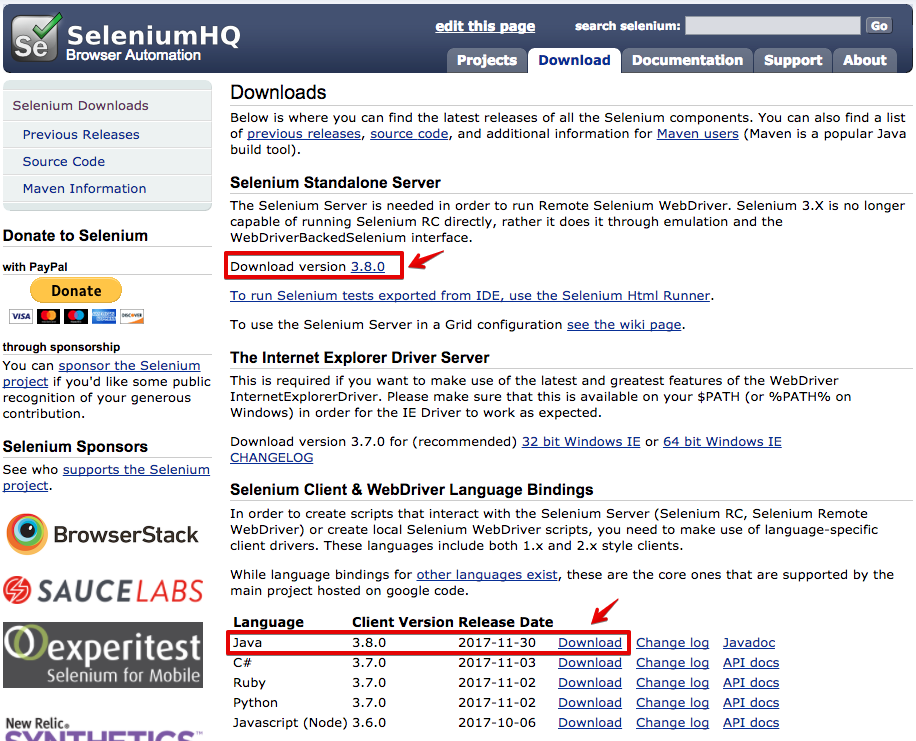Click the other languages exist link
The height and width of the screenshot is (741, 916).
487,575
